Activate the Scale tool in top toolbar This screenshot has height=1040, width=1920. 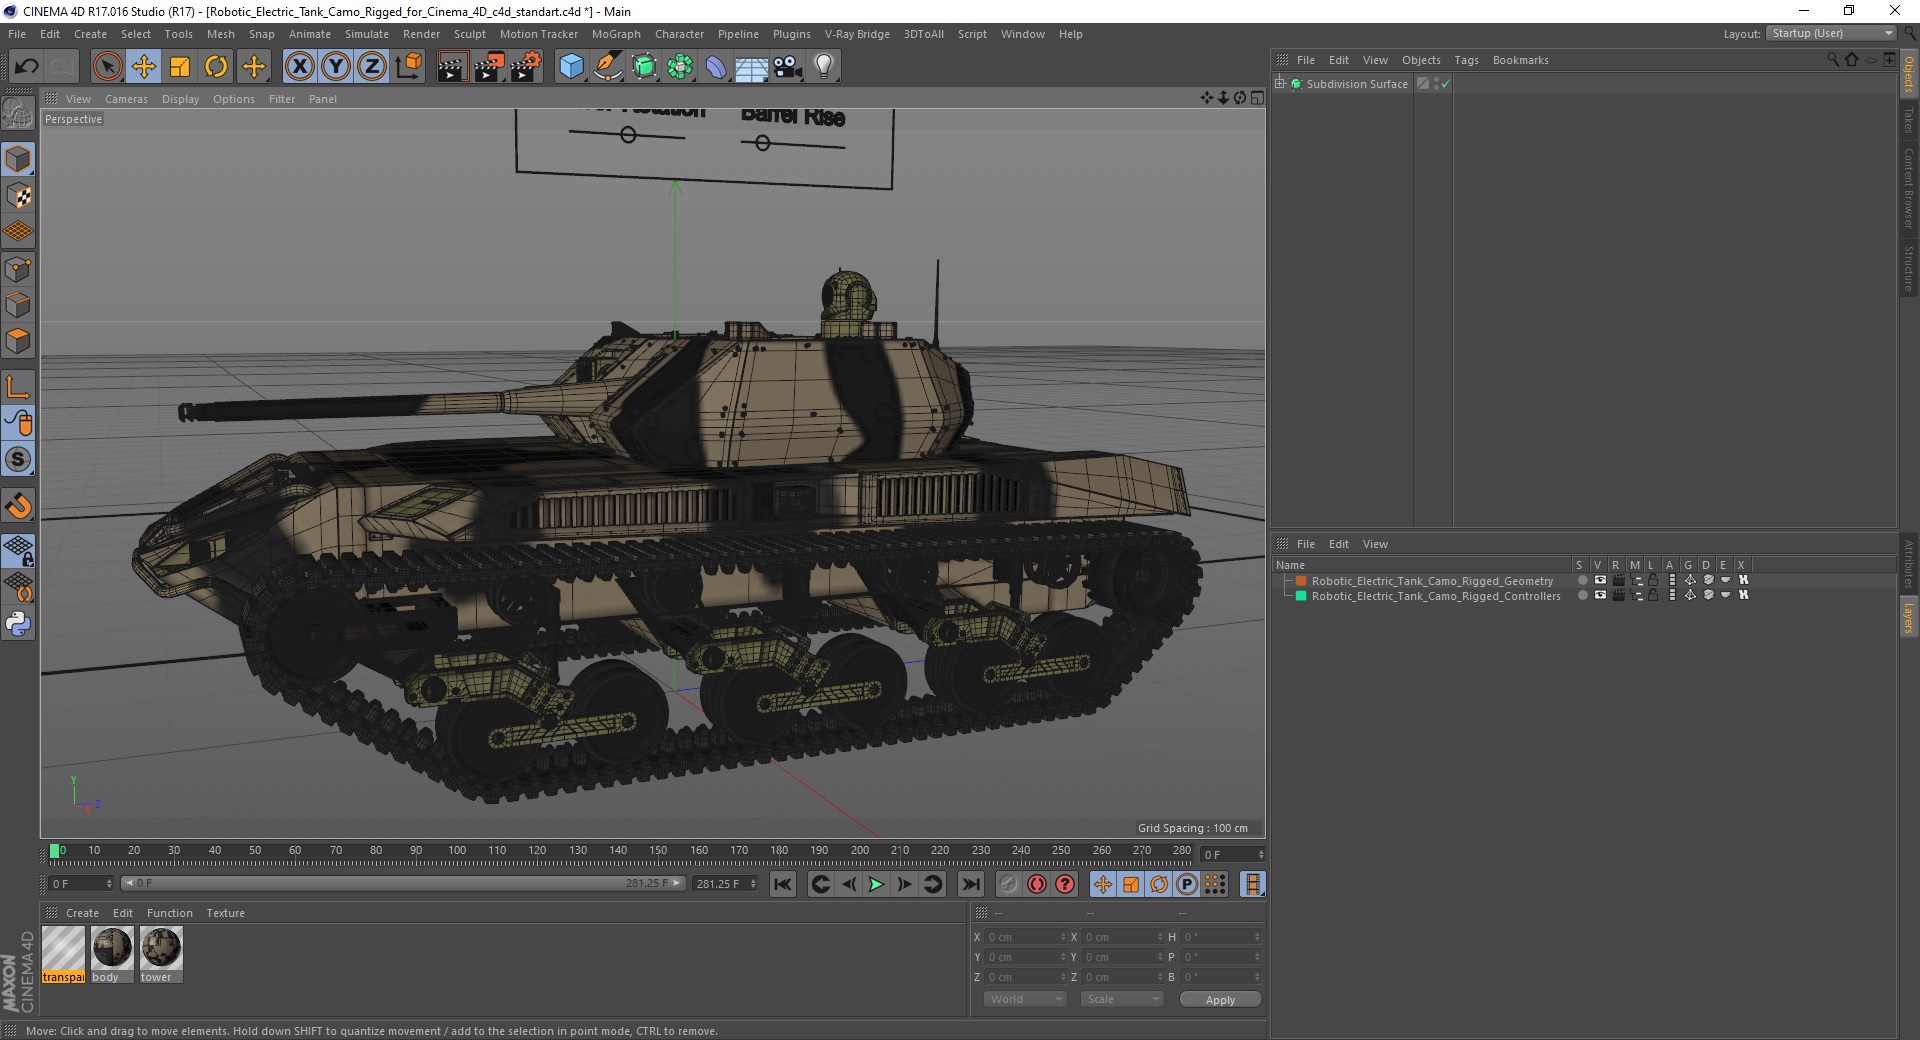(180, 67)
